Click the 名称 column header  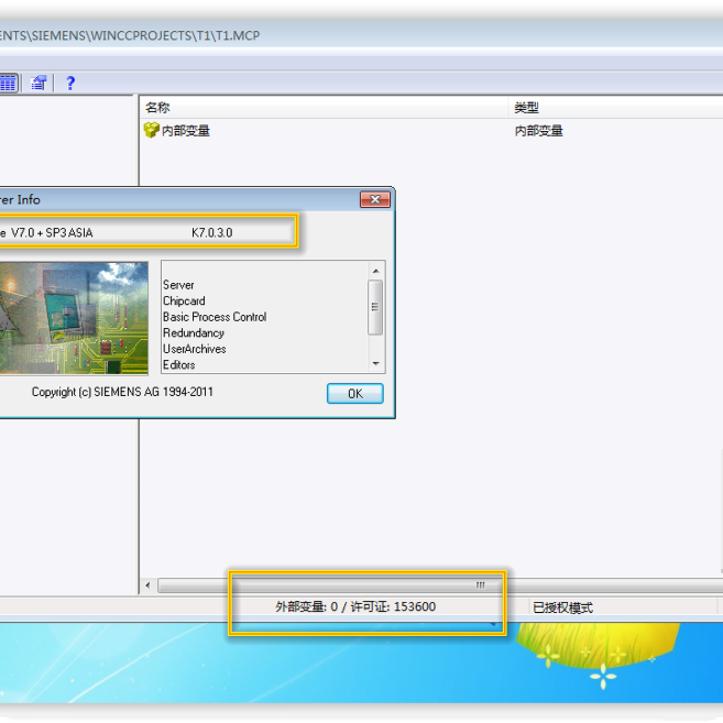coord(158,107)
